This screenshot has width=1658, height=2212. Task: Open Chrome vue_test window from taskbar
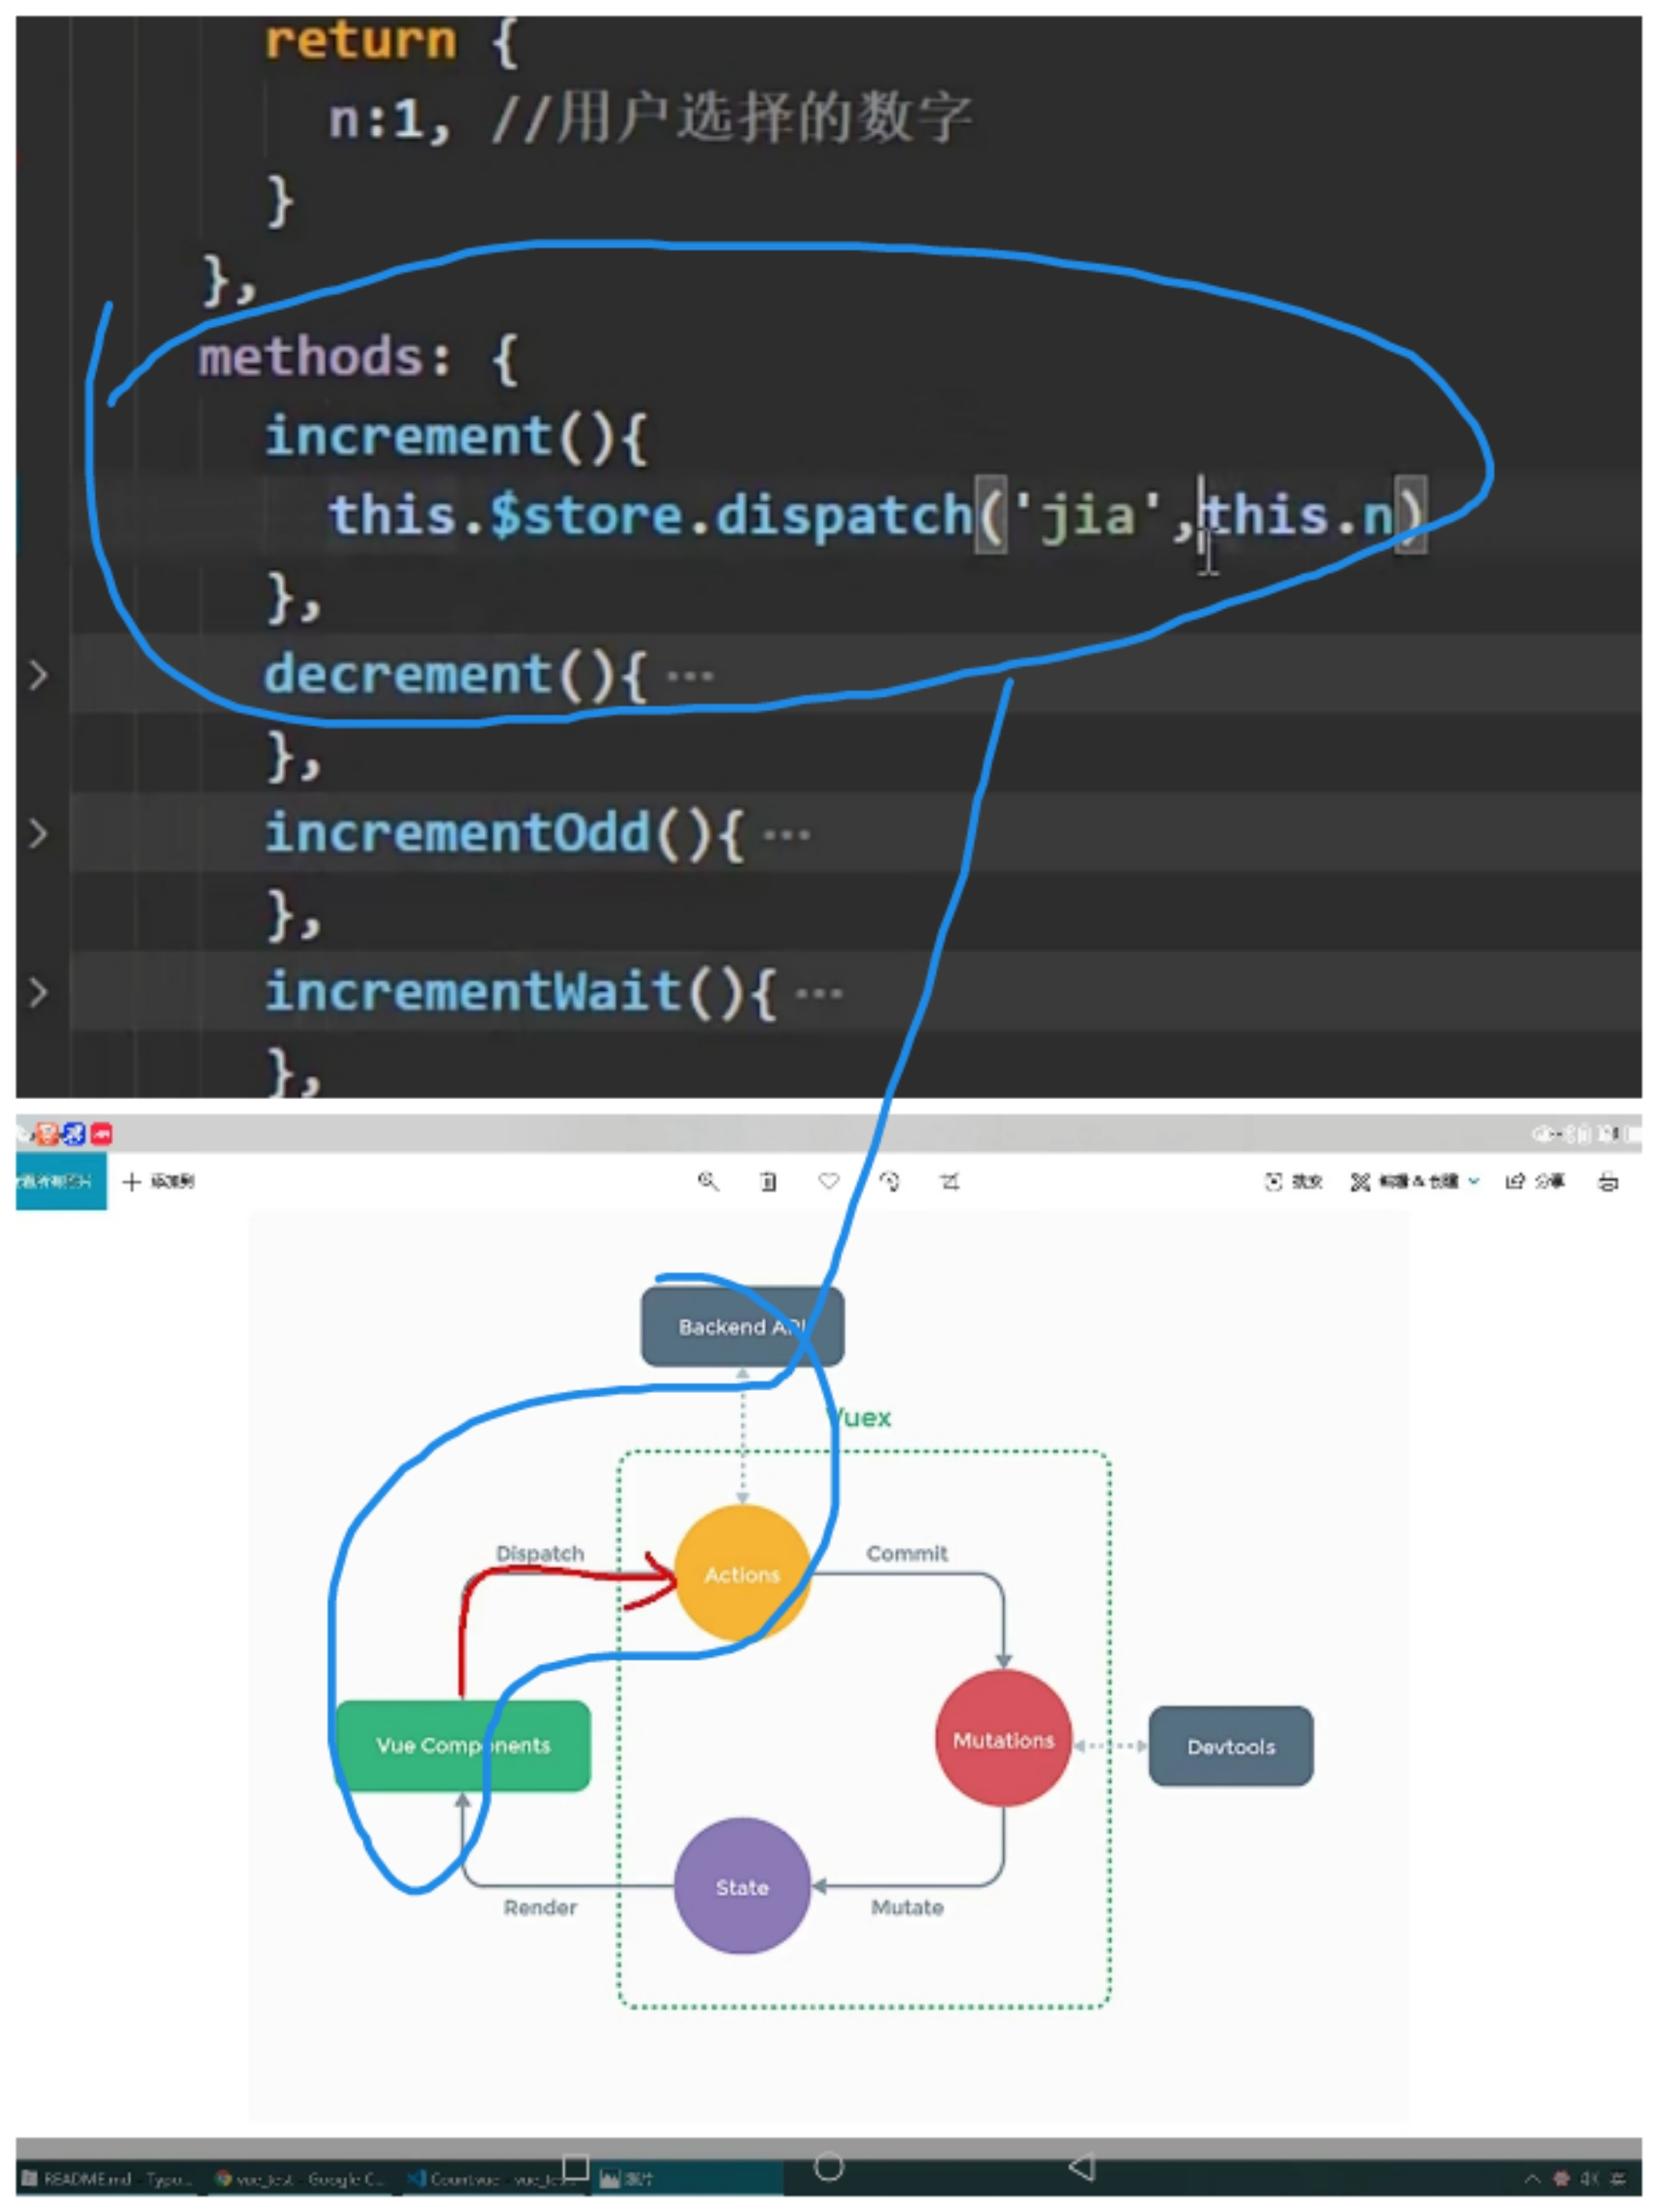tap(300, 2178)
